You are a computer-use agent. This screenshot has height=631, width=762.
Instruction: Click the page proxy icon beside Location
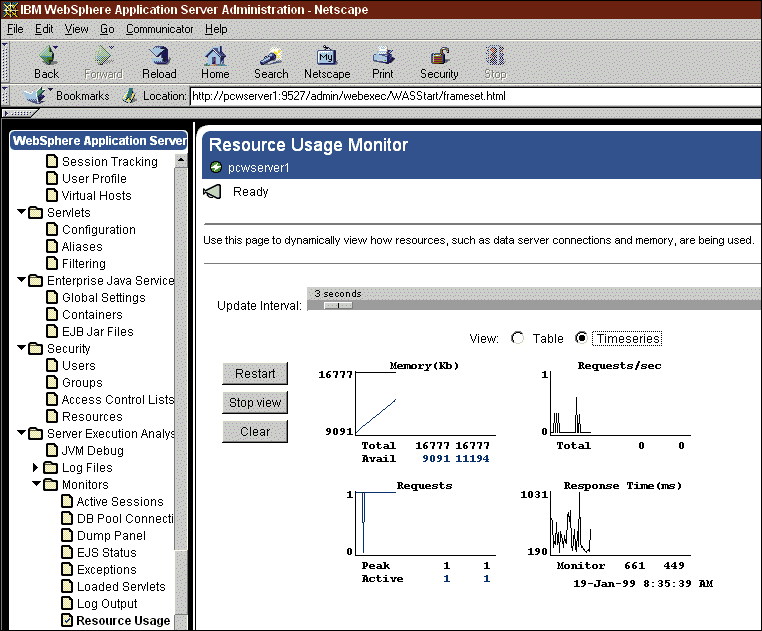point(129,96)
